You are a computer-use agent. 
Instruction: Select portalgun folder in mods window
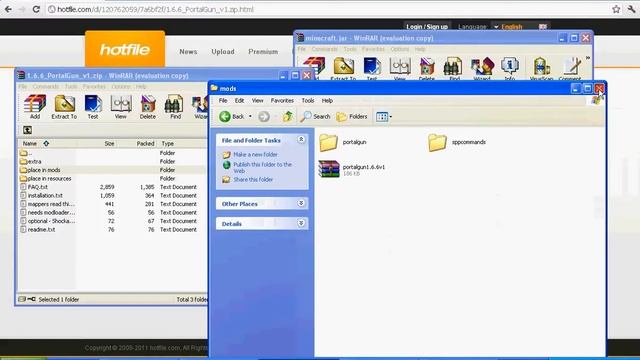click(343, 142)
